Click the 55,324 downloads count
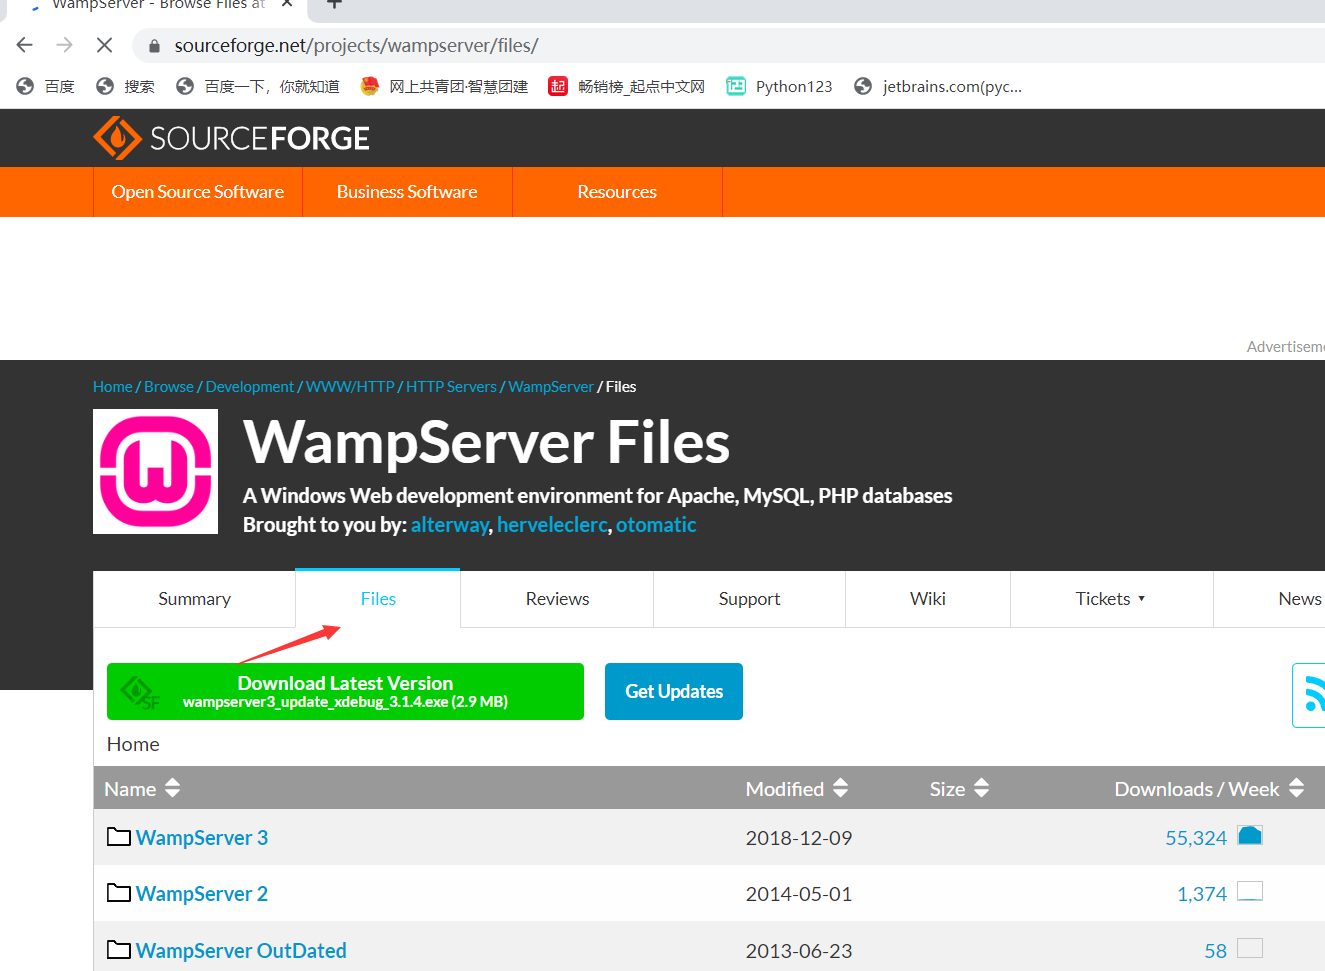The height and width of the screenshot is (971, 1325). tap(1196, 838)
